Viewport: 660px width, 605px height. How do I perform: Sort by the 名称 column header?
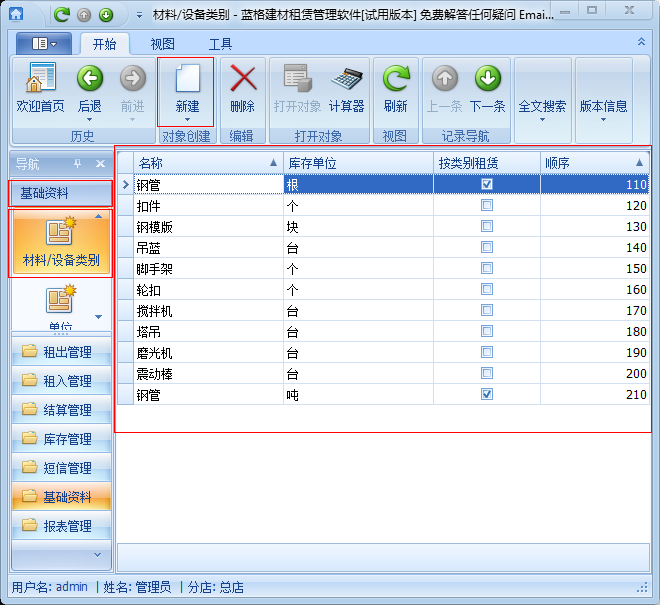click(208, 163)
